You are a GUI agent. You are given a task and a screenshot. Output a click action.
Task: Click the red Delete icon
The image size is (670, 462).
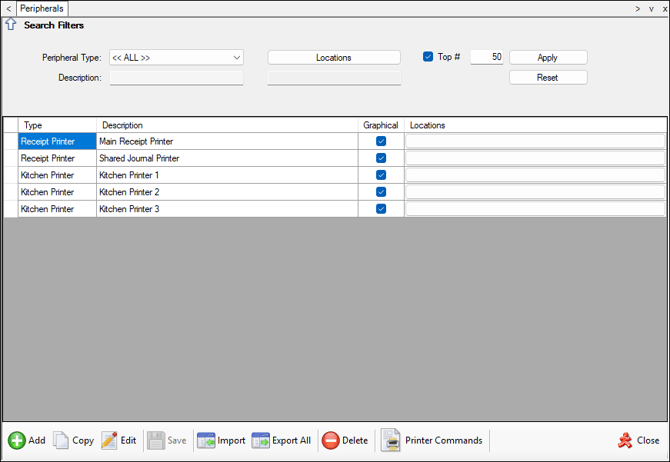point(330,440)
